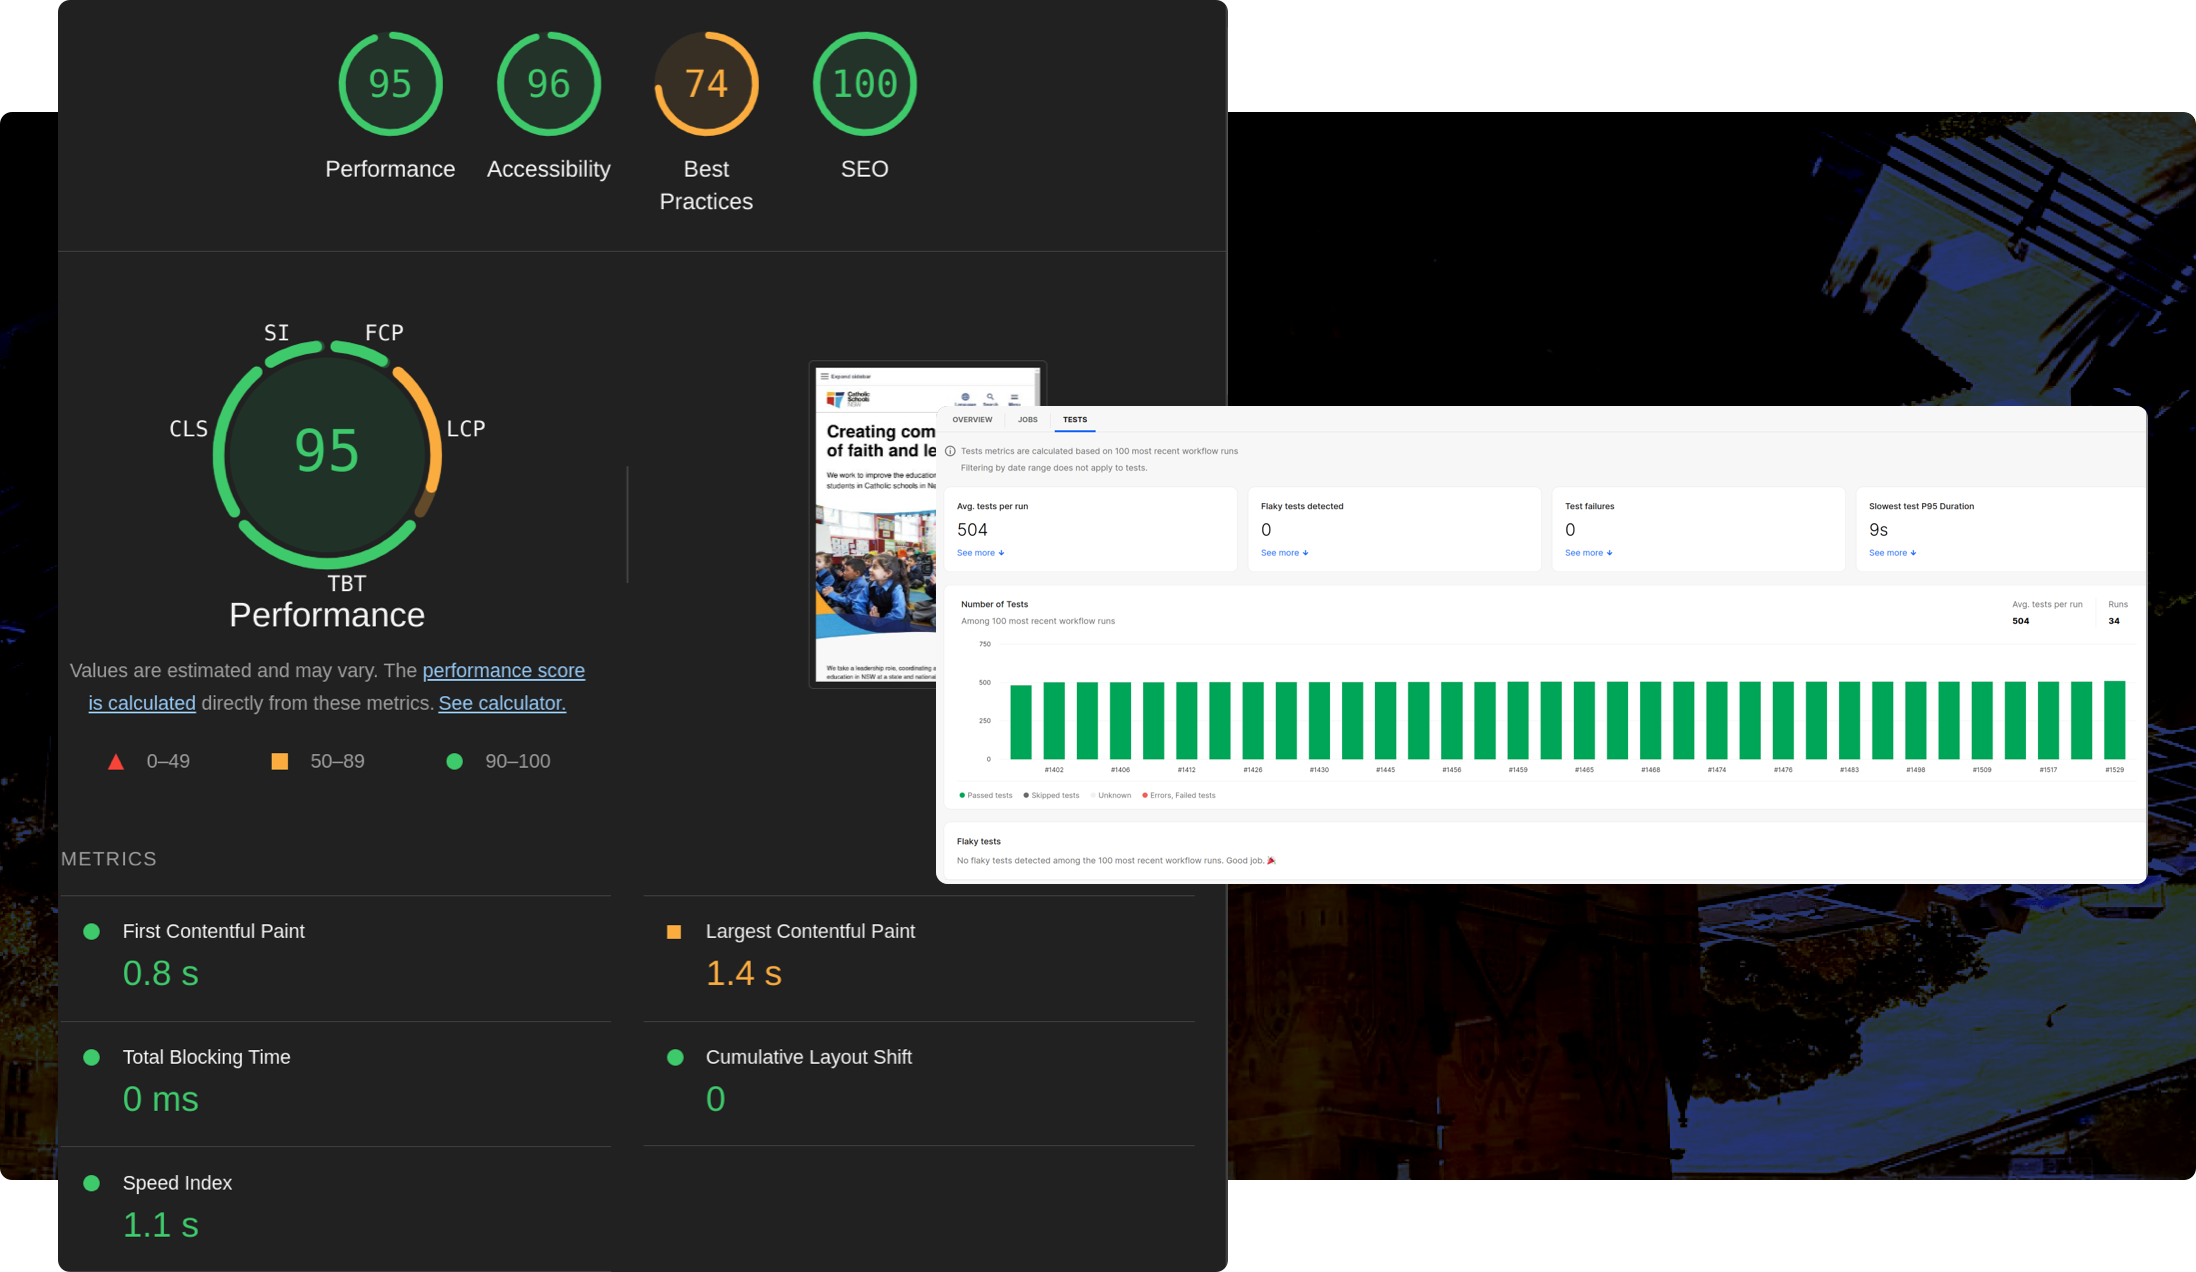Toggle Passed tests legend item
2196x1272 pixels.
click(986, 796)
